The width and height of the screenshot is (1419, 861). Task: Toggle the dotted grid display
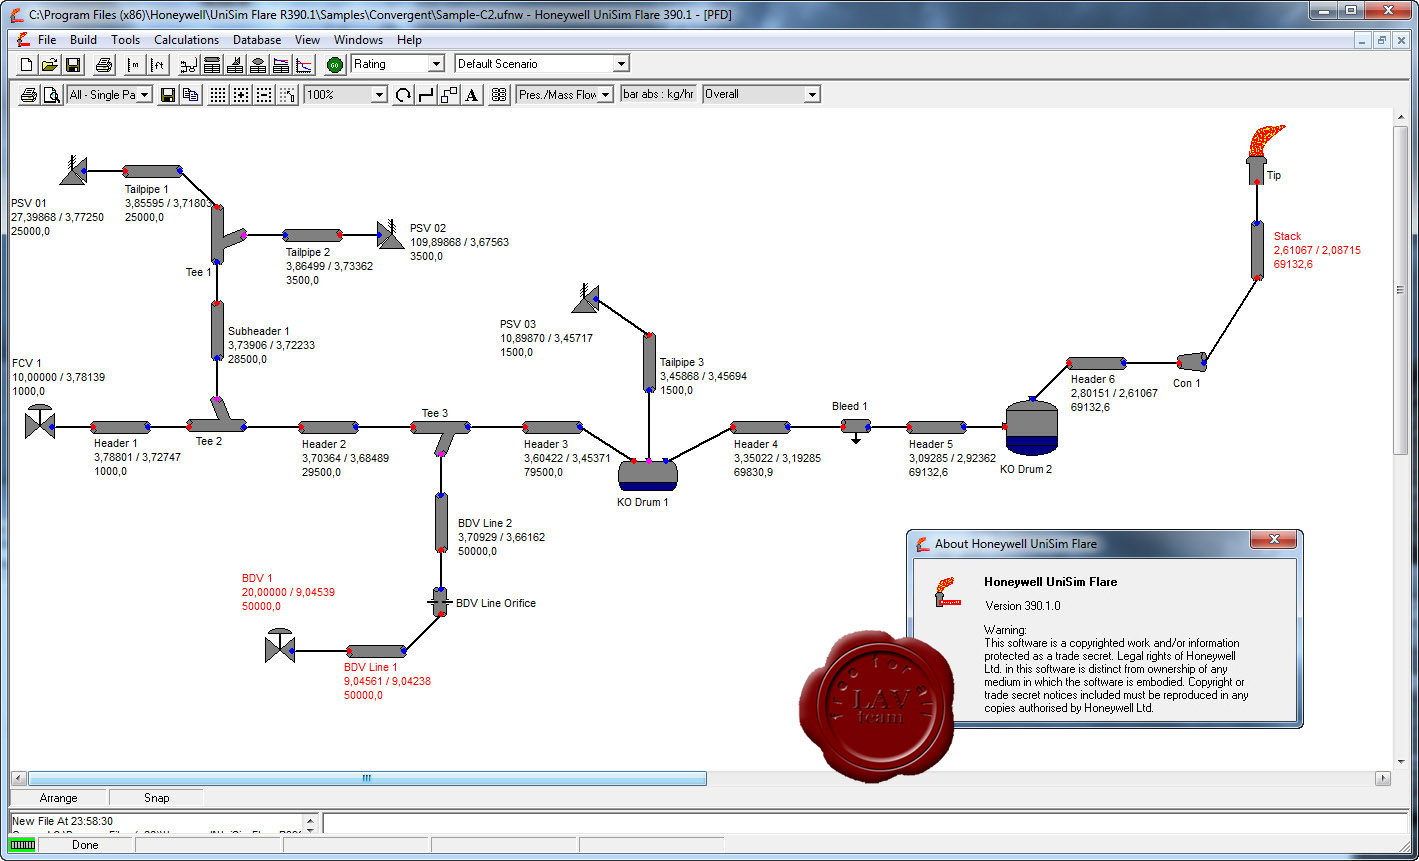coord(218,95)
